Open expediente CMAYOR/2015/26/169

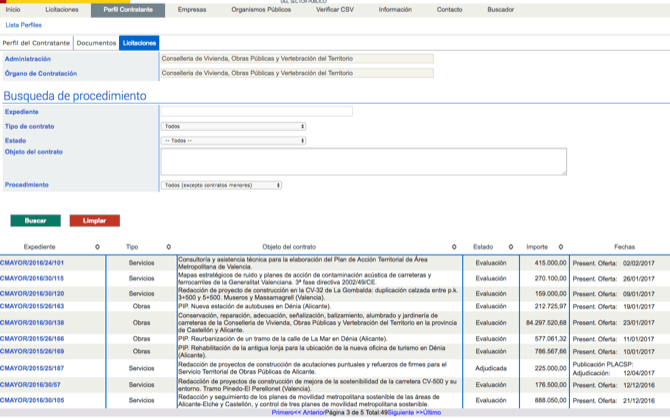pyautogui.click(x=32, y=352)
